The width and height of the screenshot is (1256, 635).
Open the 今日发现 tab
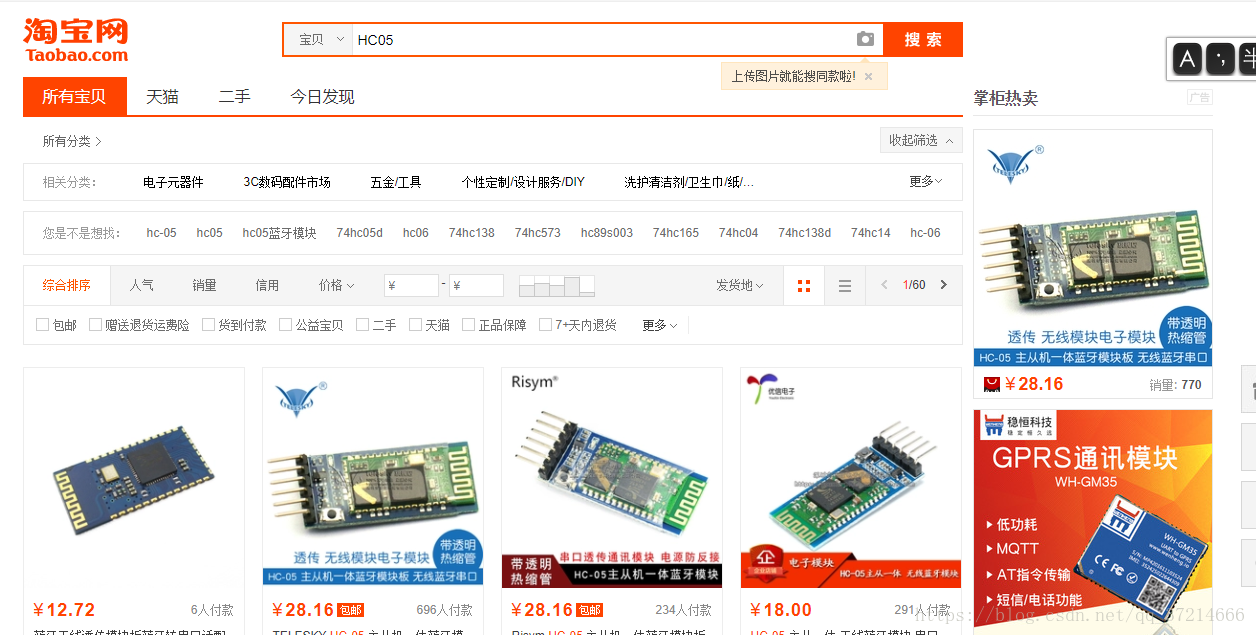322,97
